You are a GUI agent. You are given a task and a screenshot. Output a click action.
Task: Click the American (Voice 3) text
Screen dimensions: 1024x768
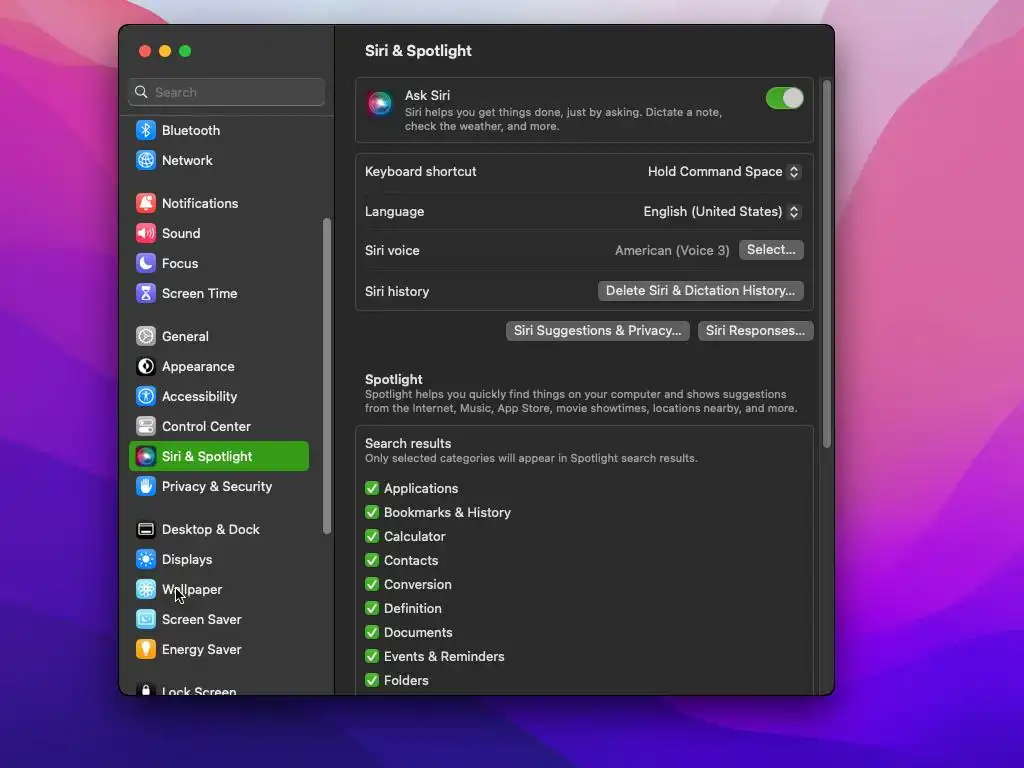(x=672, y=251)
